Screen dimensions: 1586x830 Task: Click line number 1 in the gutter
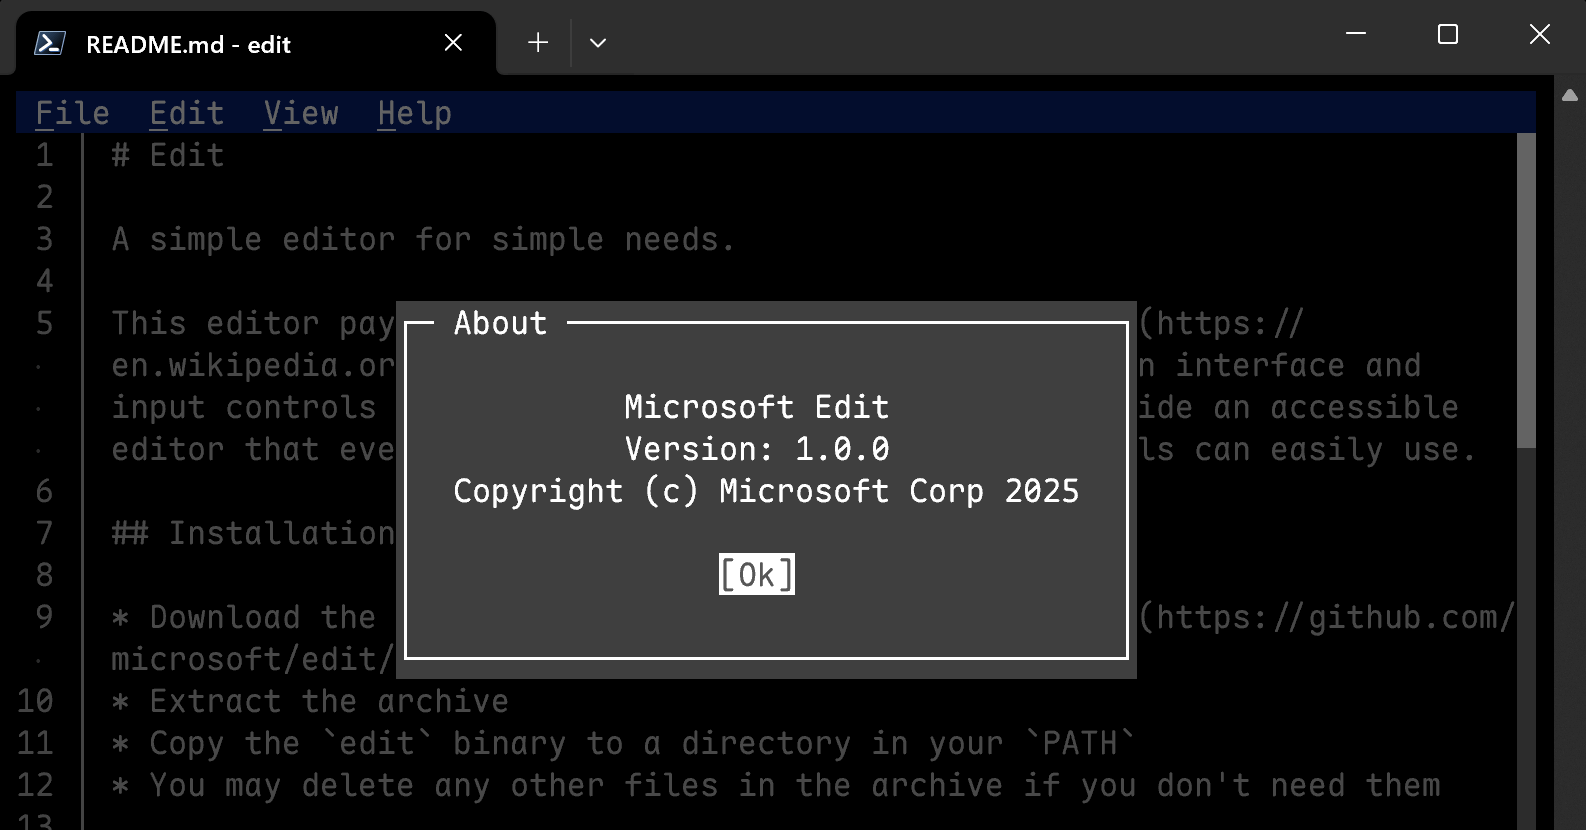[45, 155]
